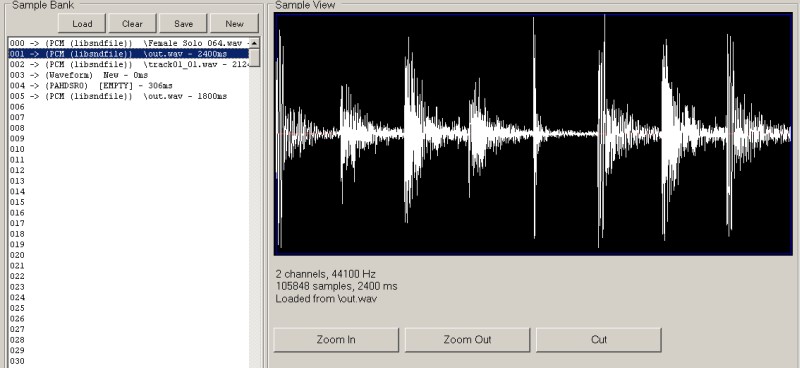
Task: Select sample 004 PAHDSR0 EMPTY entry
Action: [129, 86]
